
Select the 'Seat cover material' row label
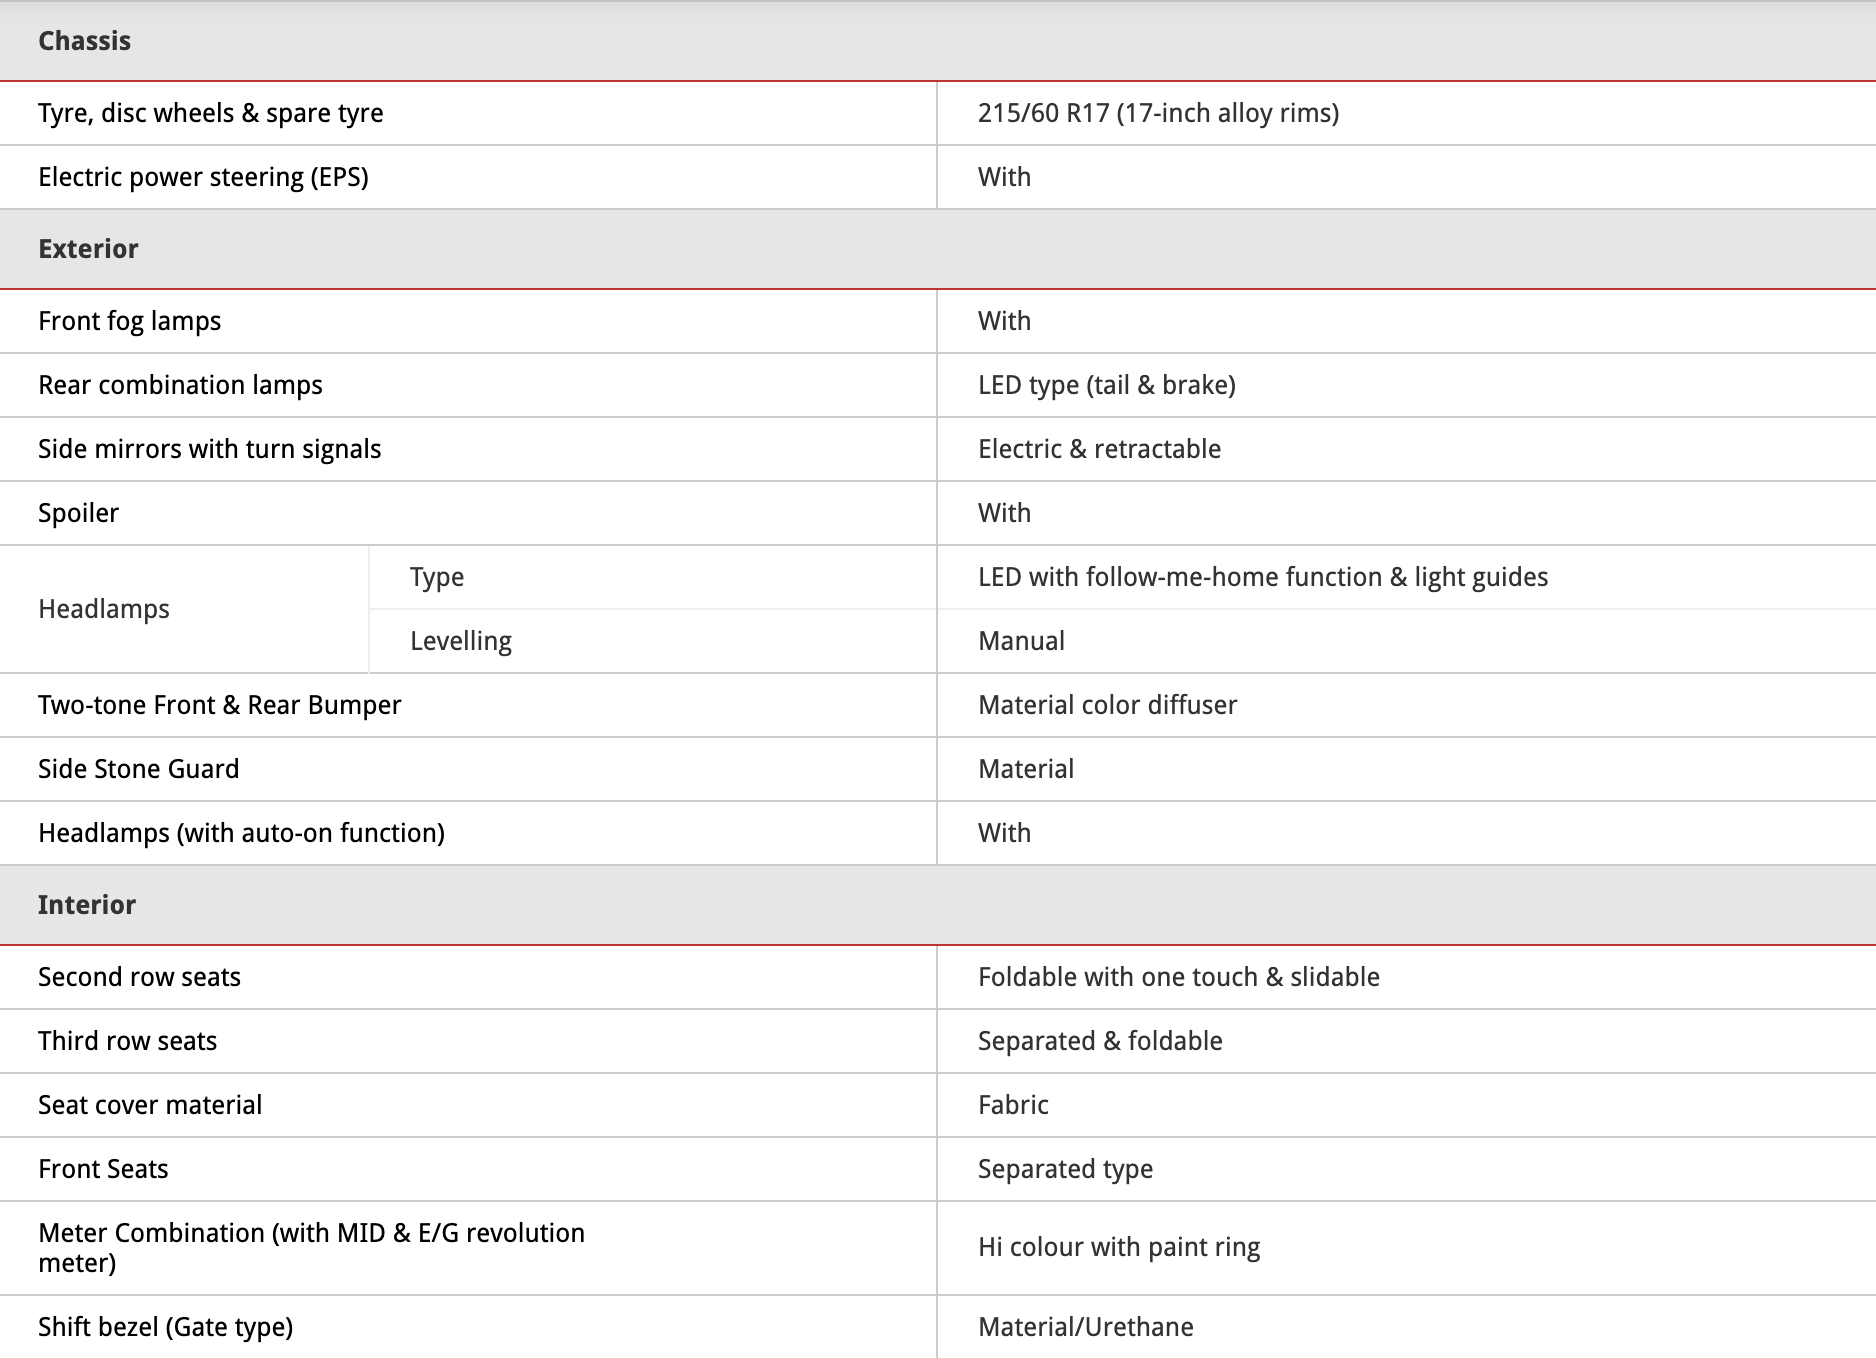point(150,1105)
